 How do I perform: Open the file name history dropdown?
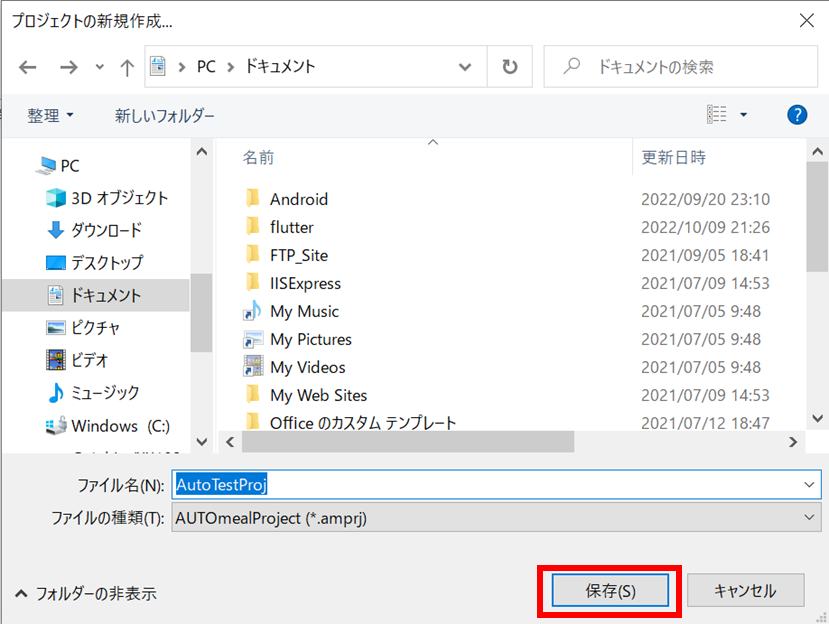pyautogui.click(x=809, y=484)
